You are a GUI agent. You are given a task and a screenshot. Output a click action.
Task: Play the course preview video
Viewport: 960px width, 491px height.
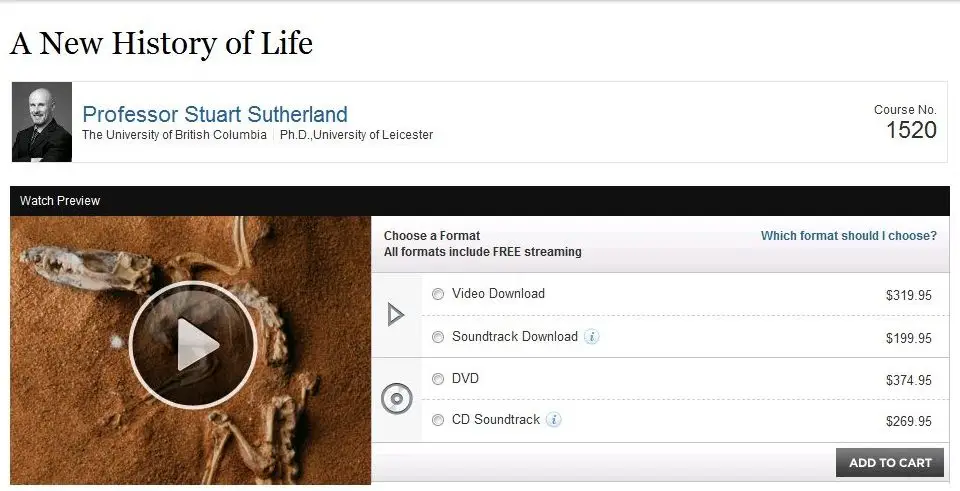tap(192, 345)
